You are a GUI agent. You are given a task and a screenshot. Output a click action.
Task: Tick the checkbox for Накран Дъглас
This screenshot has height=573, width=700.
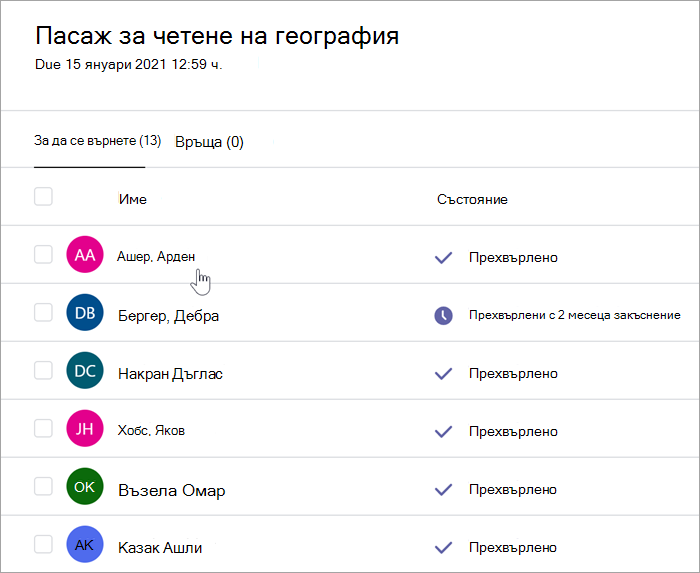coord(43,370)
